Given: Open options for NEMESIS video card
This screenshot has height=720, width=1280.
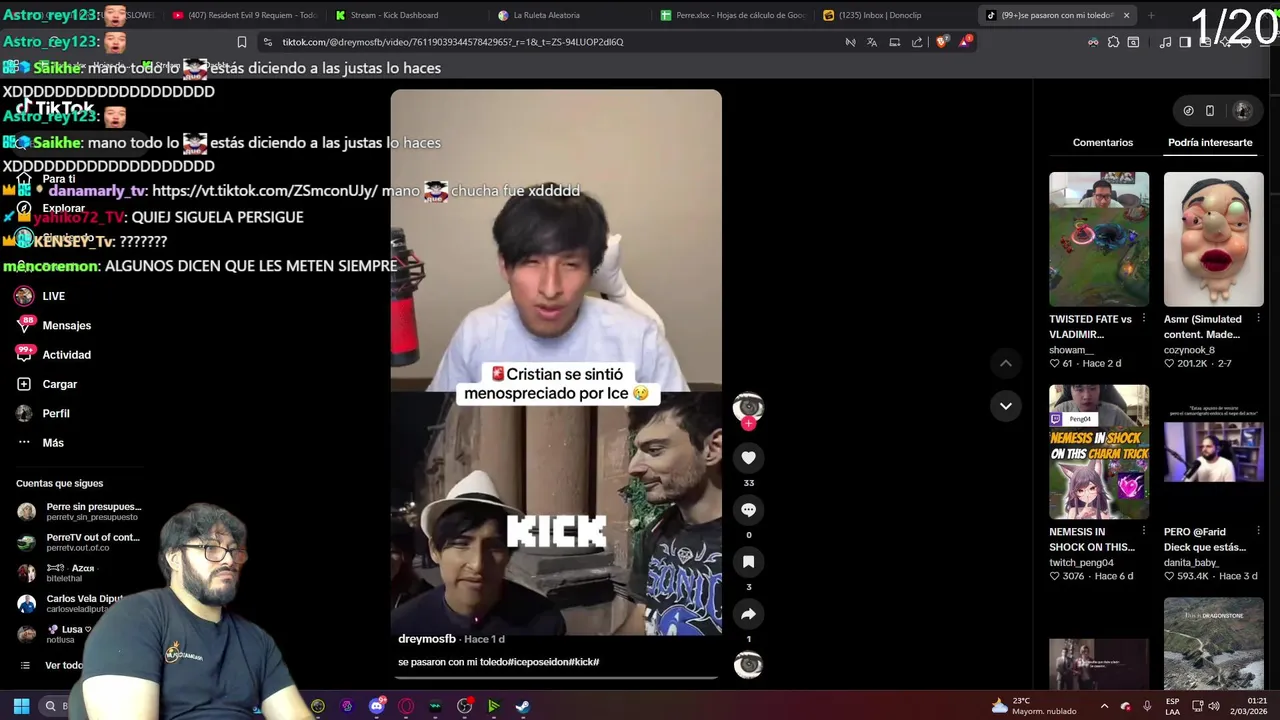Looking at the screenshot, I should click(1144, 532).
